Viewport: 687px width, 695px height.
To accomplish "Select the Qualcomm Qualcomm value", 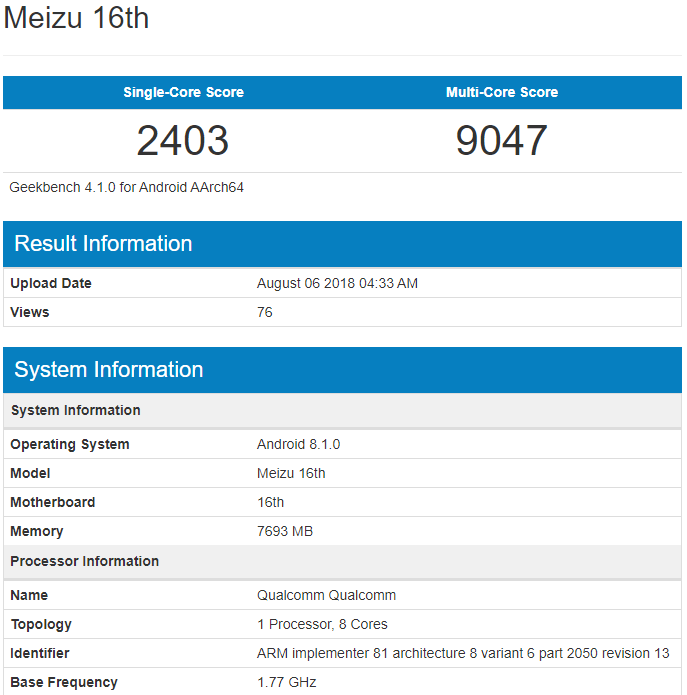I will pos(326,595).
